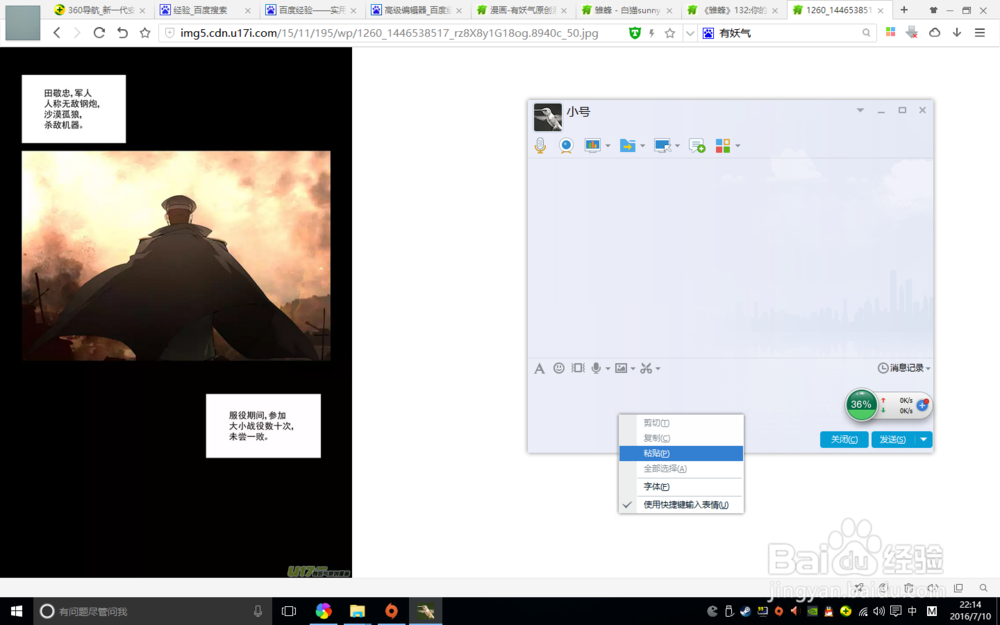
Task: Click the send file folder icon
Action: click(x=628, y=146)
